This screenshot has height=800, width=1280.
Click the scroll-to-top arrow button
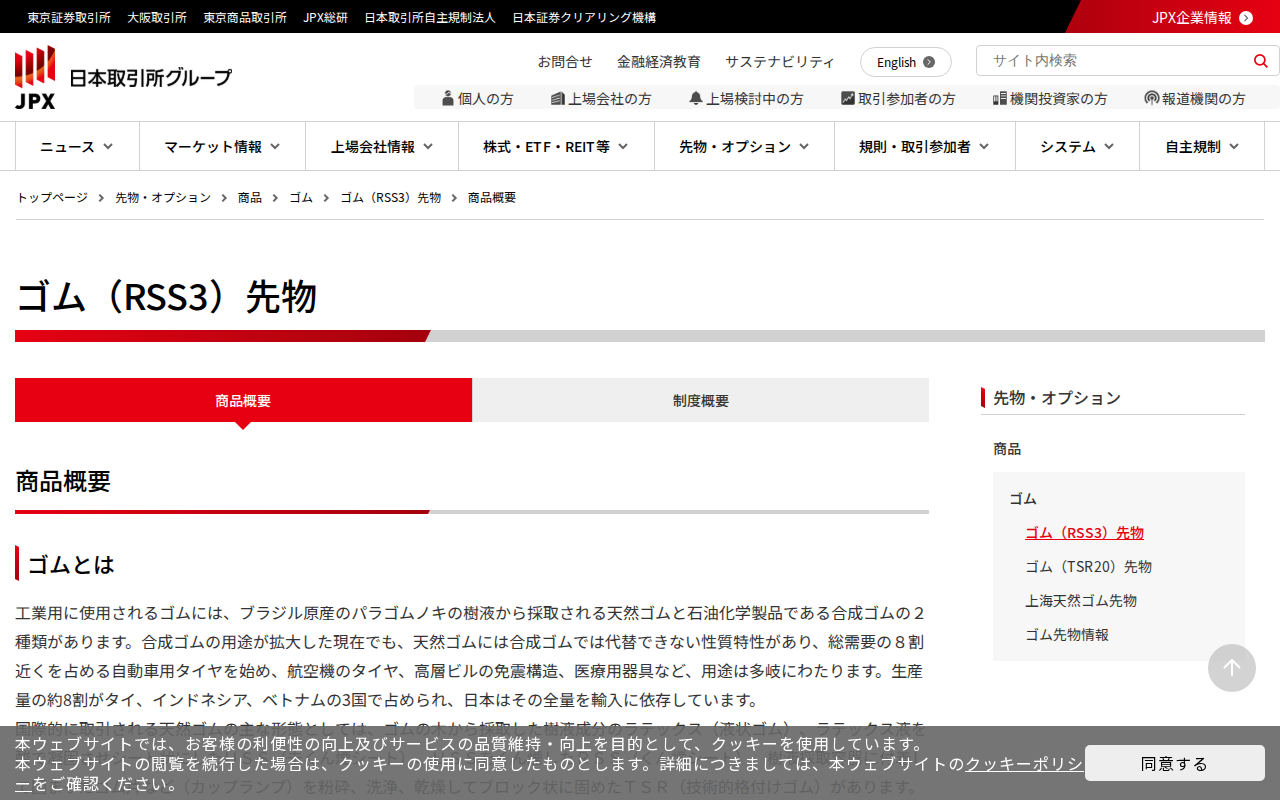tap(1232, 668)
